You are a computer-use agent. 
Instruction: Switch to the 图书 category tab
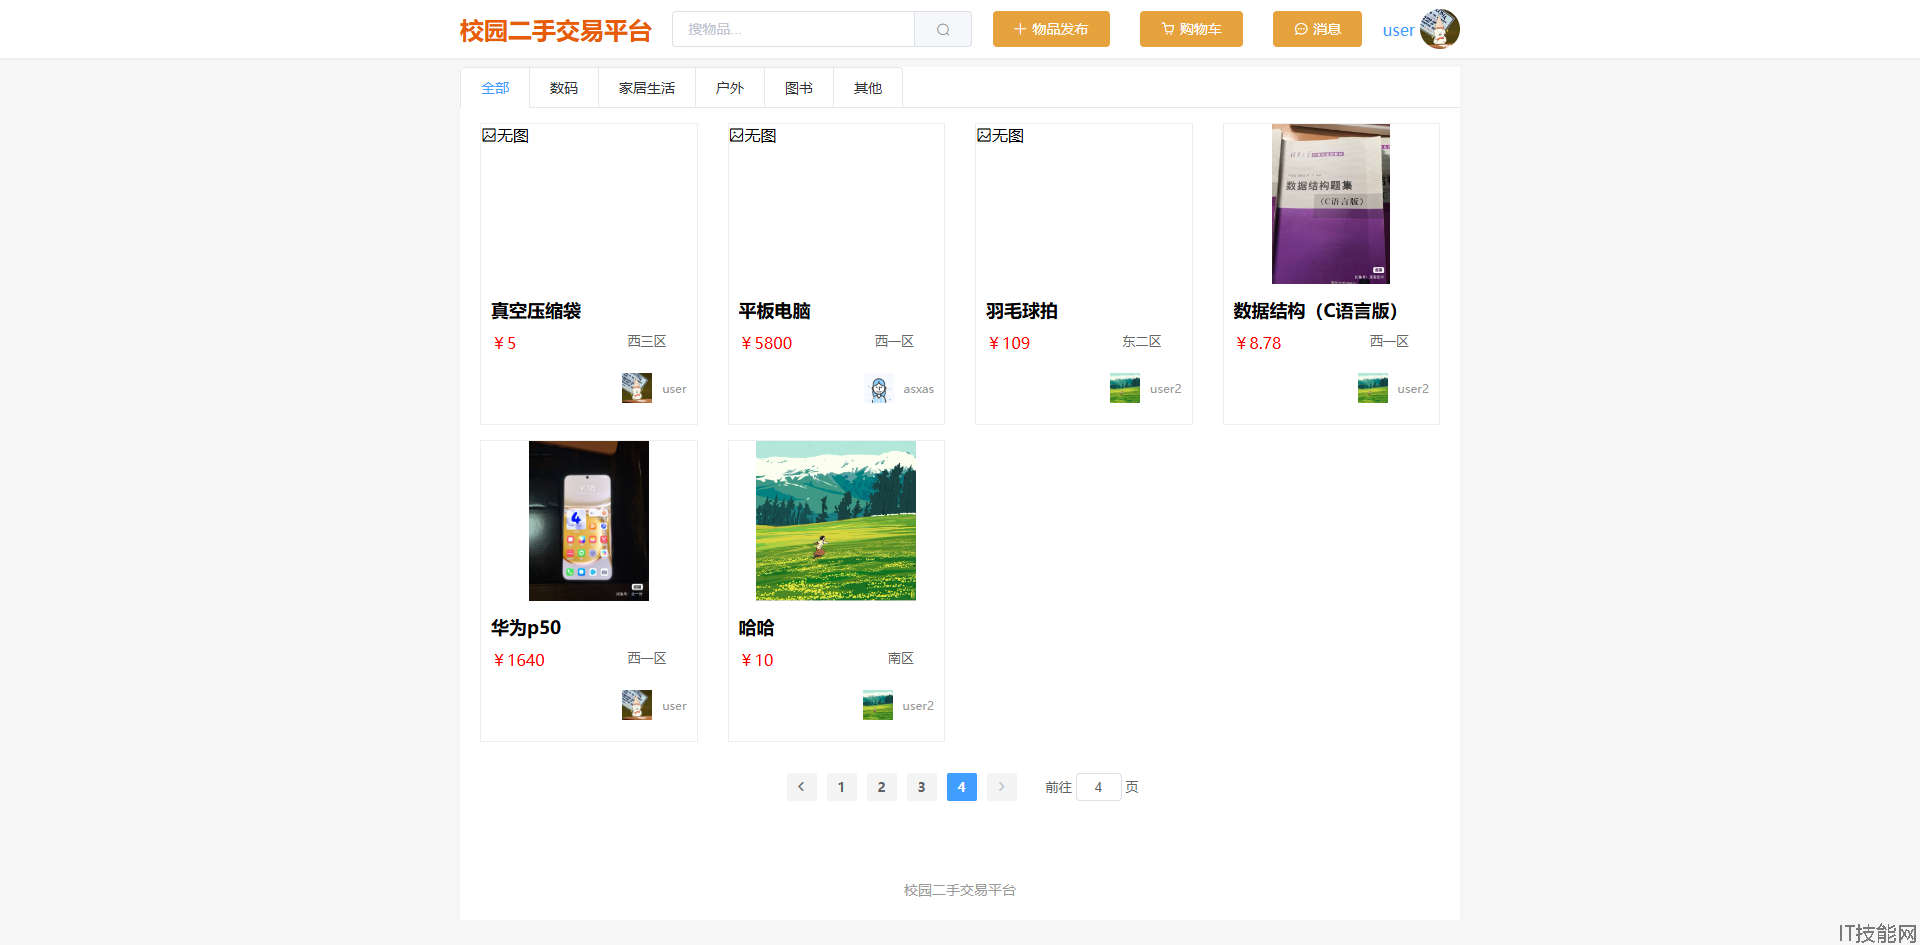pos(799,88)
